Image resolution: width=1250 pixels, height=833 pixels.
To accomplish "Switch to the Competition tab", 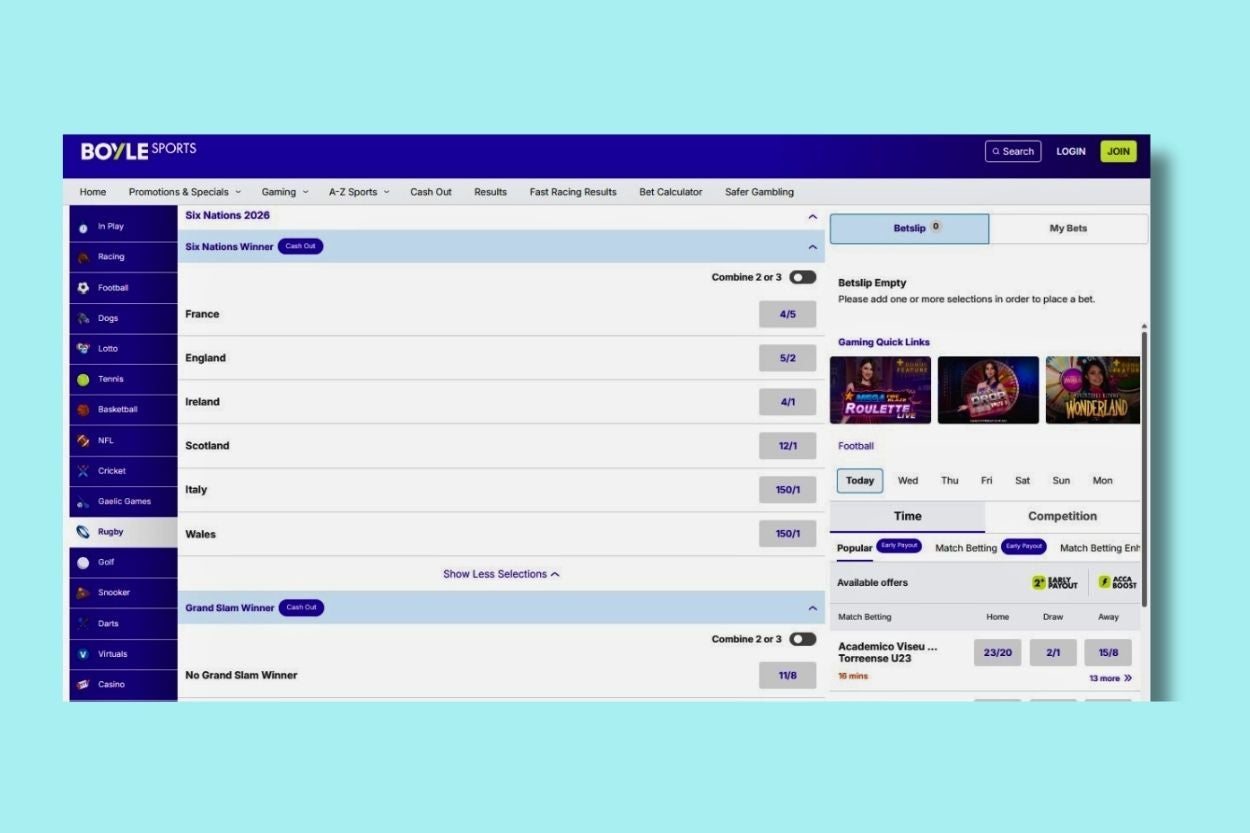I will (x=1062, y=517).
